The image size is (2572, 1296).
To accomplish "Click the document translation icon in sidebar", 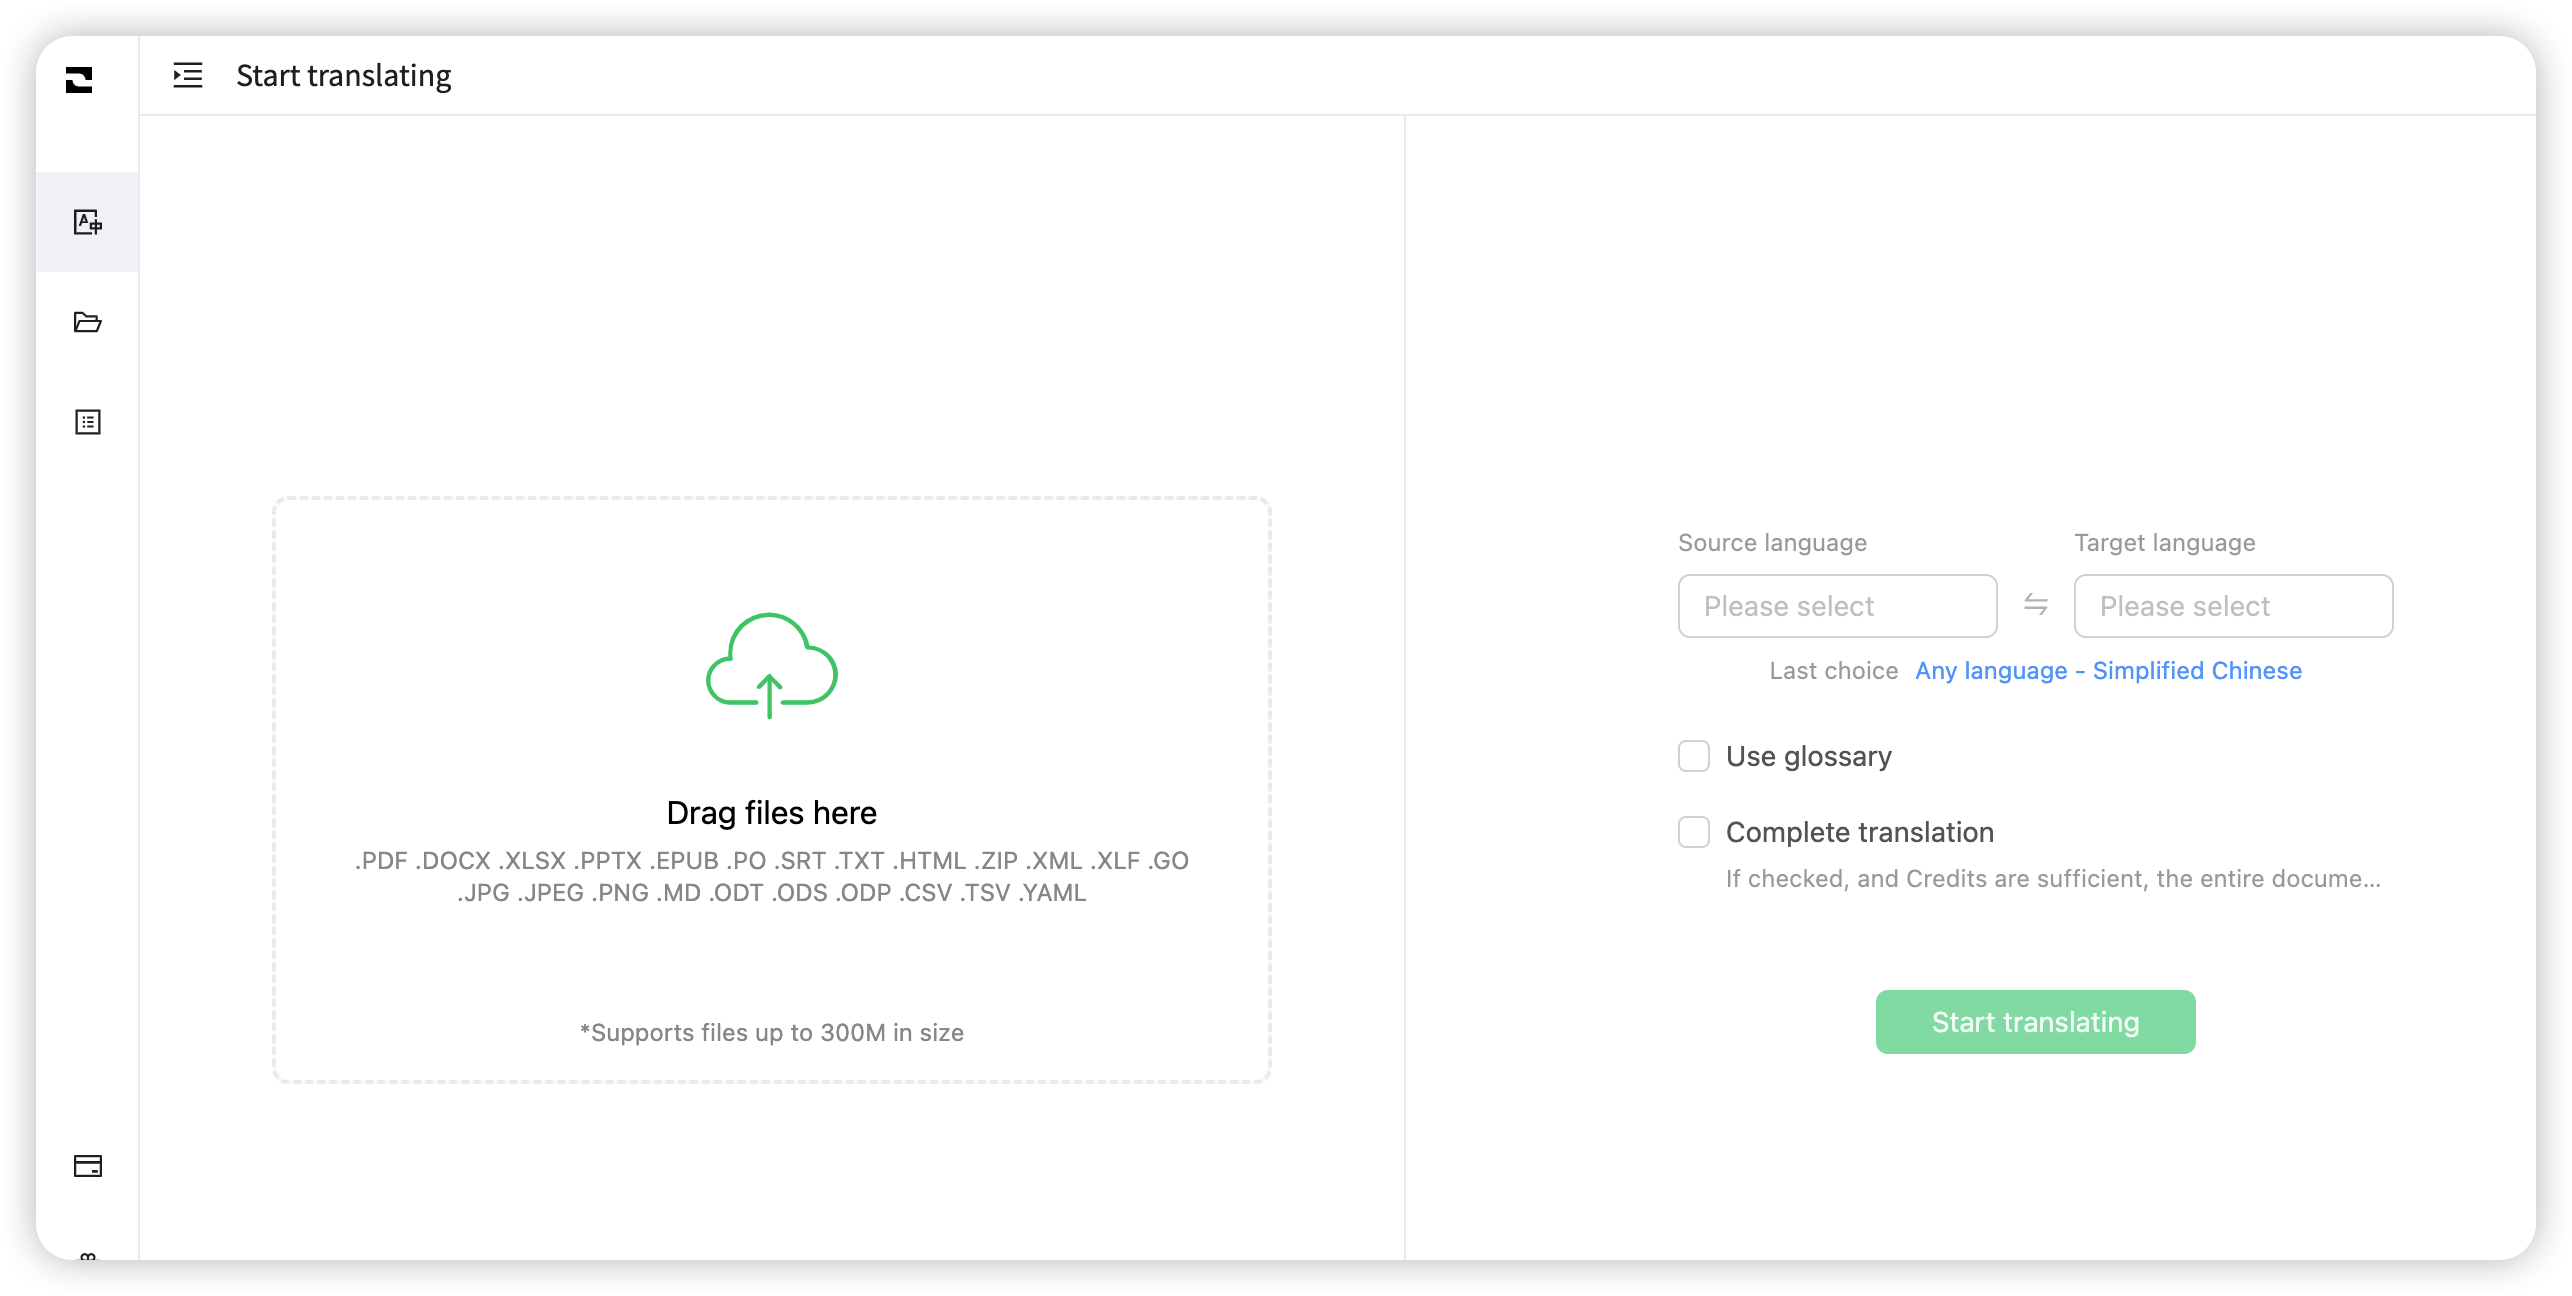I will pyautogui.click(x=89, y=222).
